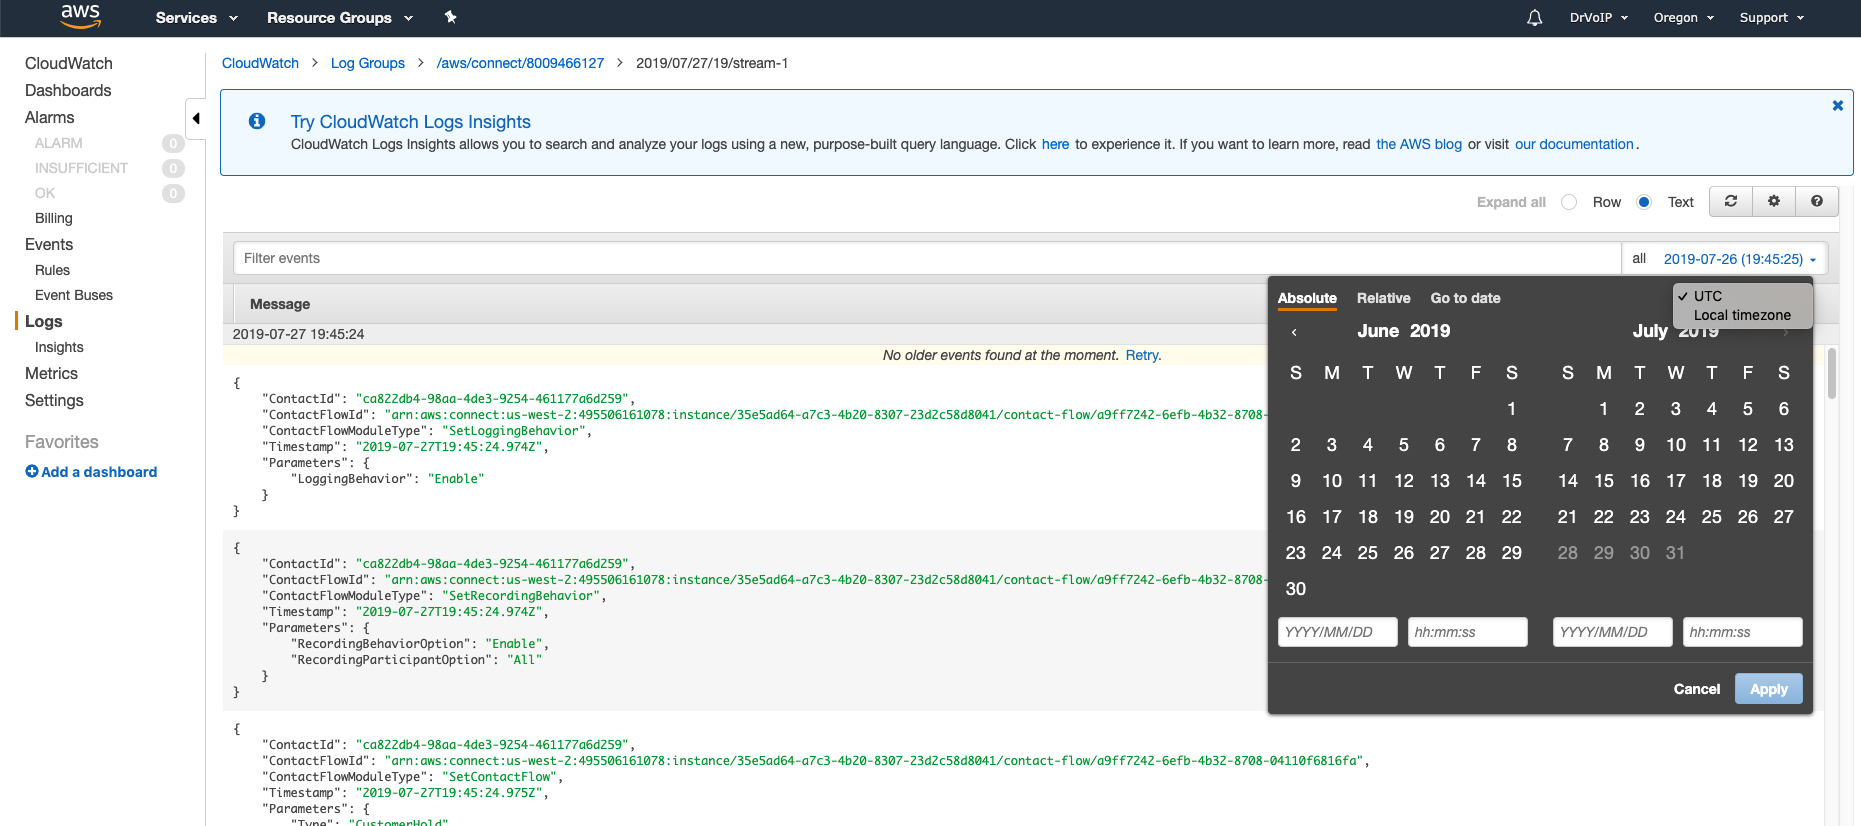Open the AWS blog link
The height and width of the screenshot is (826, 1861).
tap(1419, 144)
